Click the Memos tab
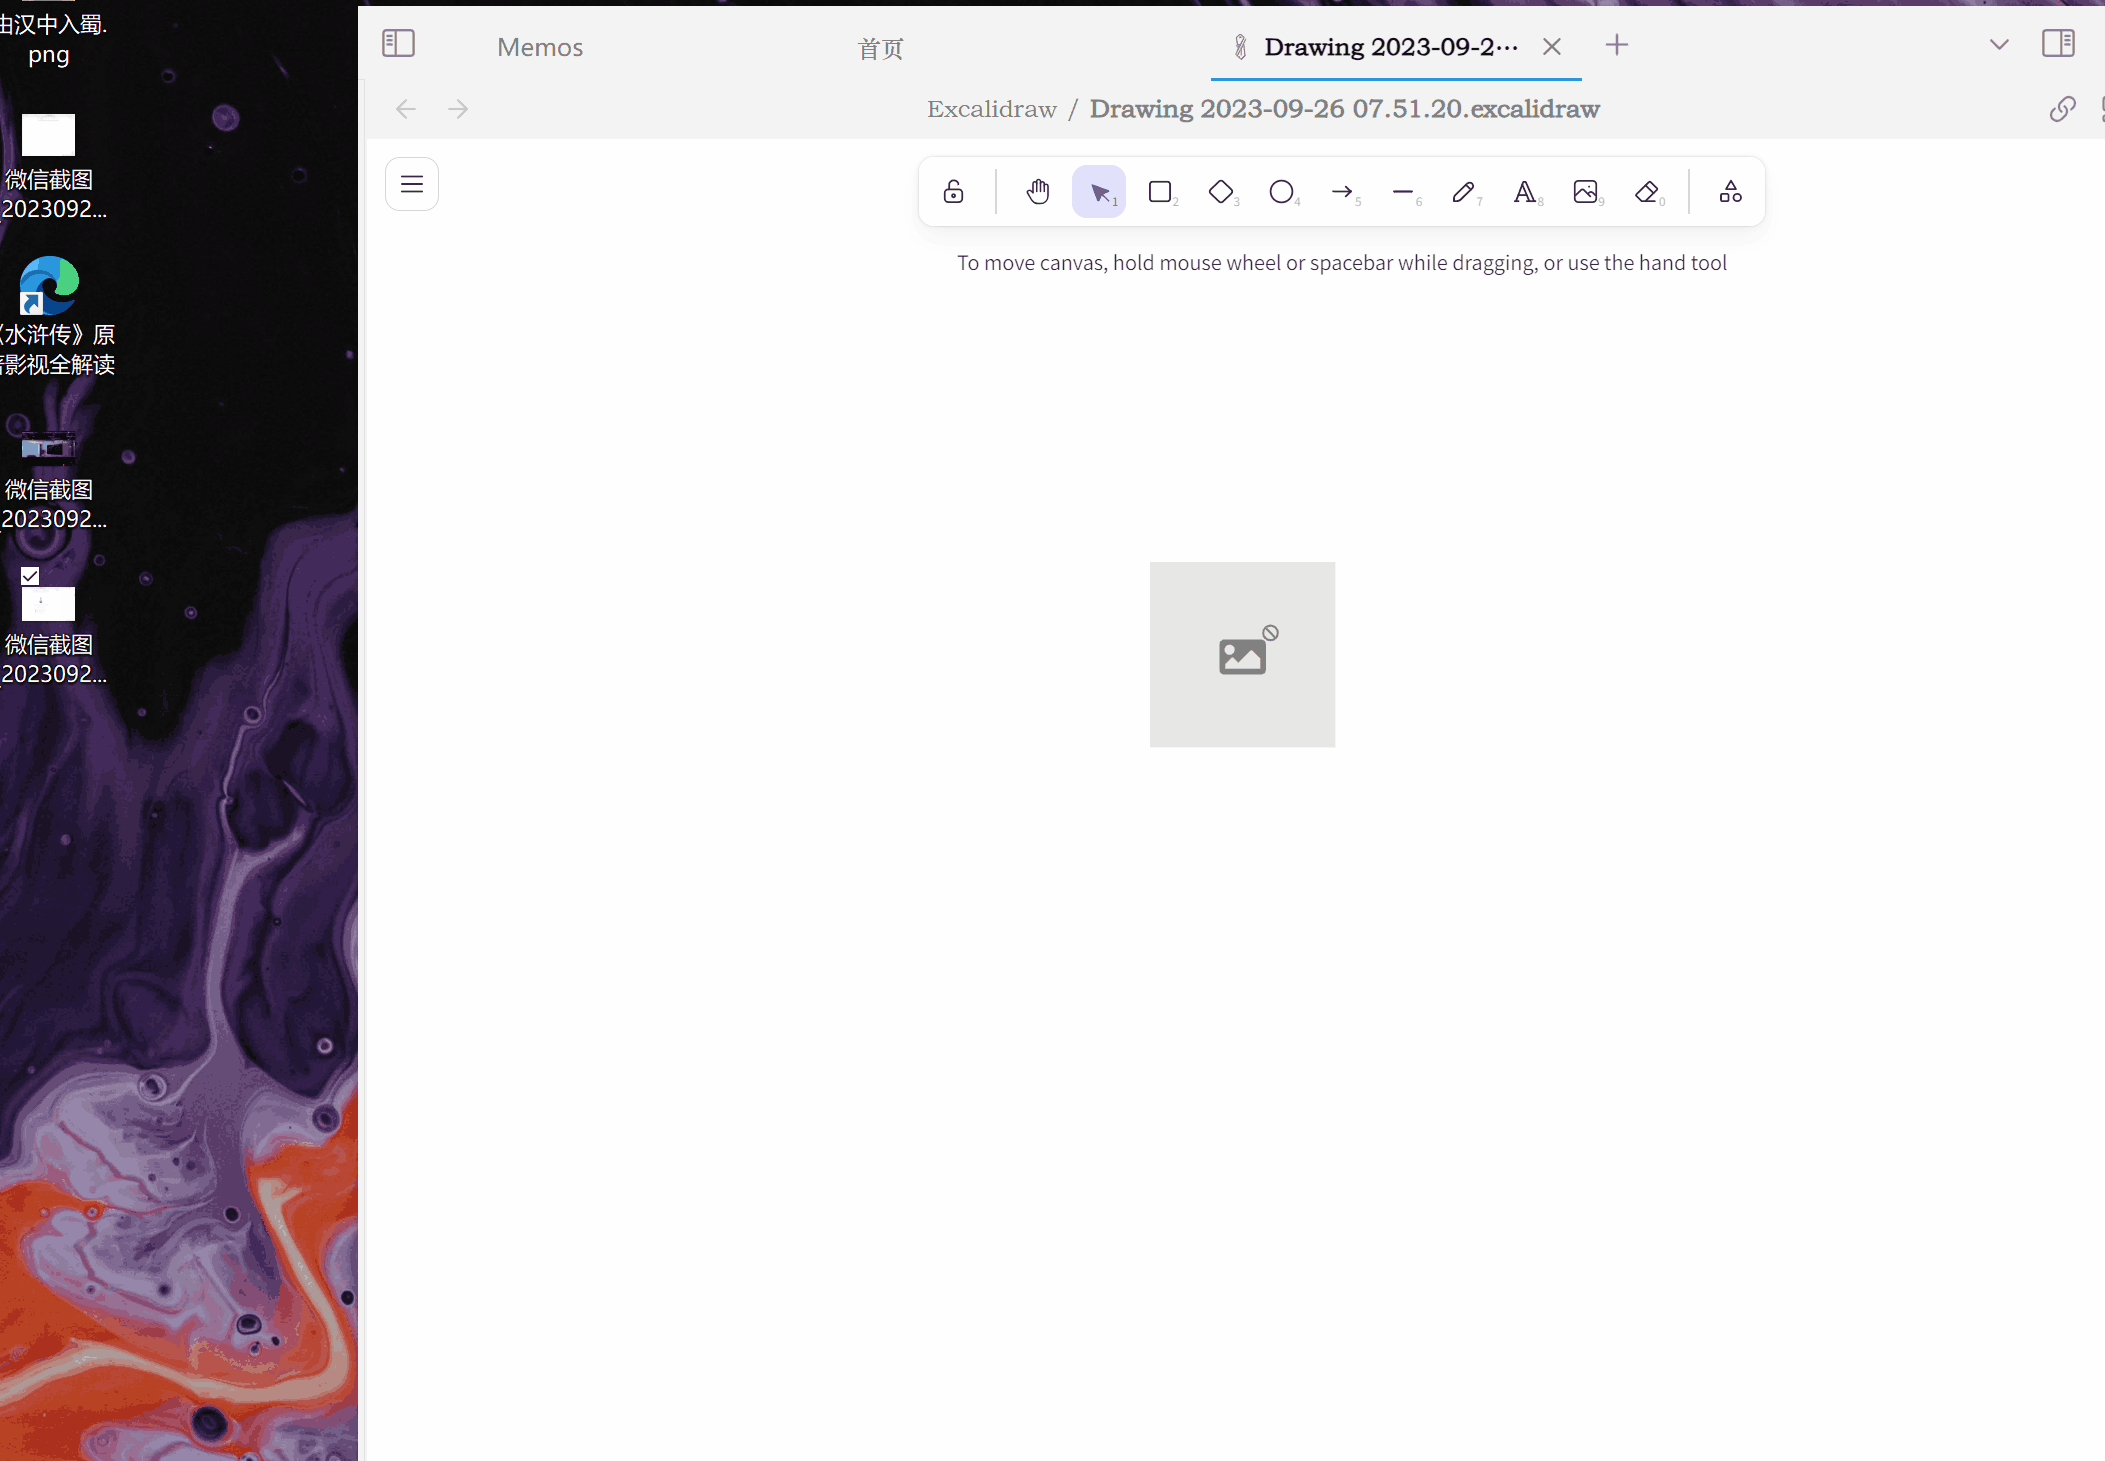2105x1461 pixels. pyautogui.click(x=539, y=46)
